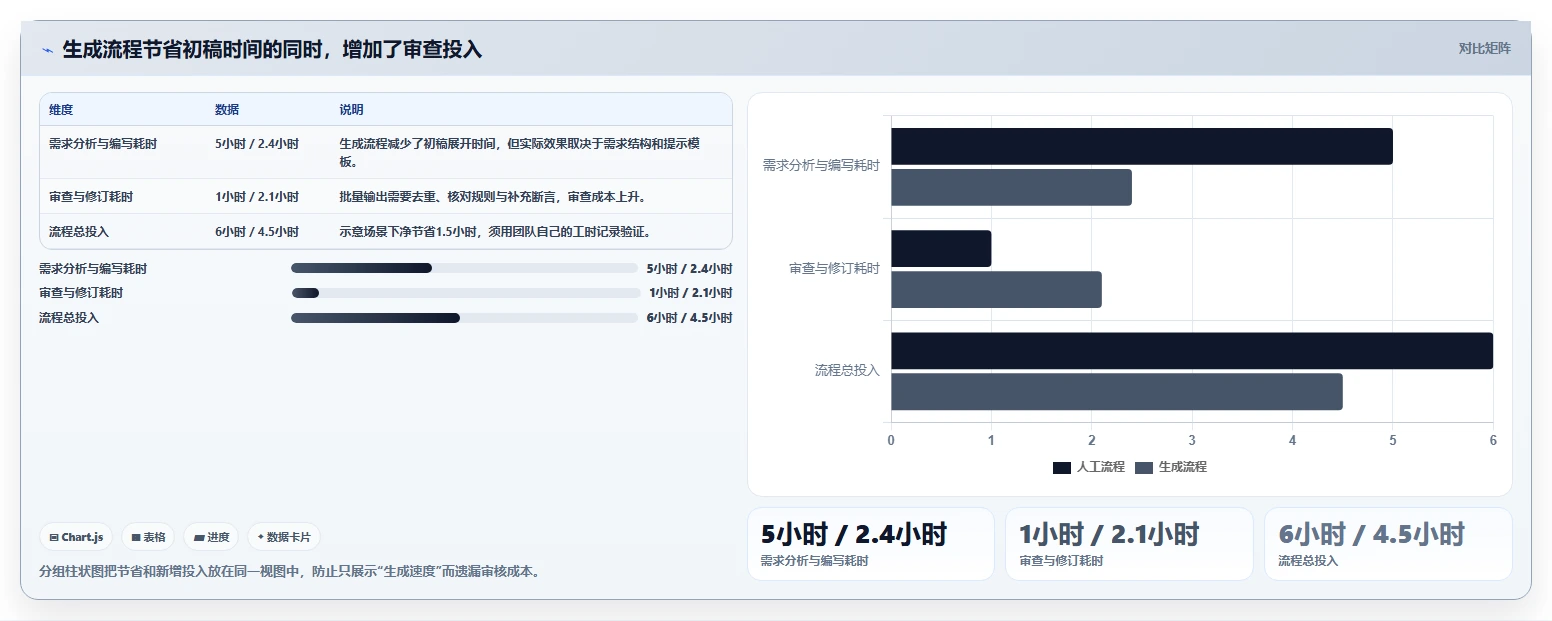Click the 需求分析与编写耗时 caption on the data card
This screenshot has height=621, width=1552.
pyautogui.click(x=815, y=561)
